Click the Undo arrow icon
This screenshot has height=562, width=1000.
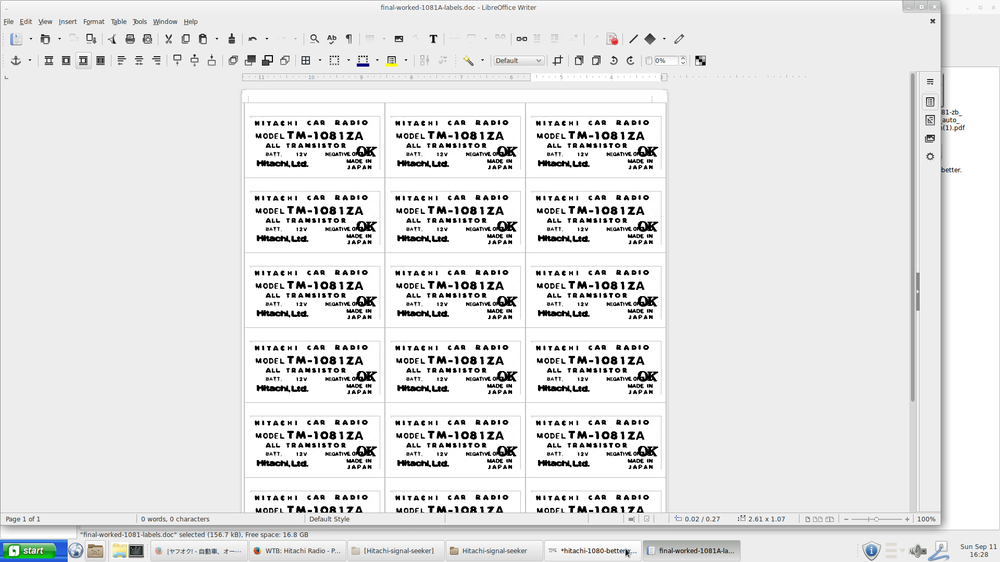point(253,39)
